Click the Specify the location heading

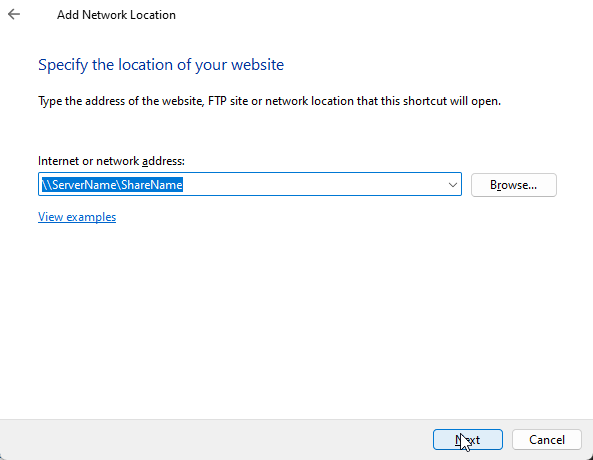click(161, 65)
